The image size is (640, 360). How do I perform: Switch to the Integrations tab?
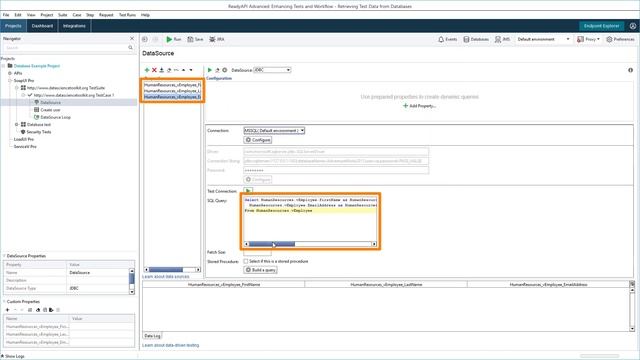[x=74, y=26]
